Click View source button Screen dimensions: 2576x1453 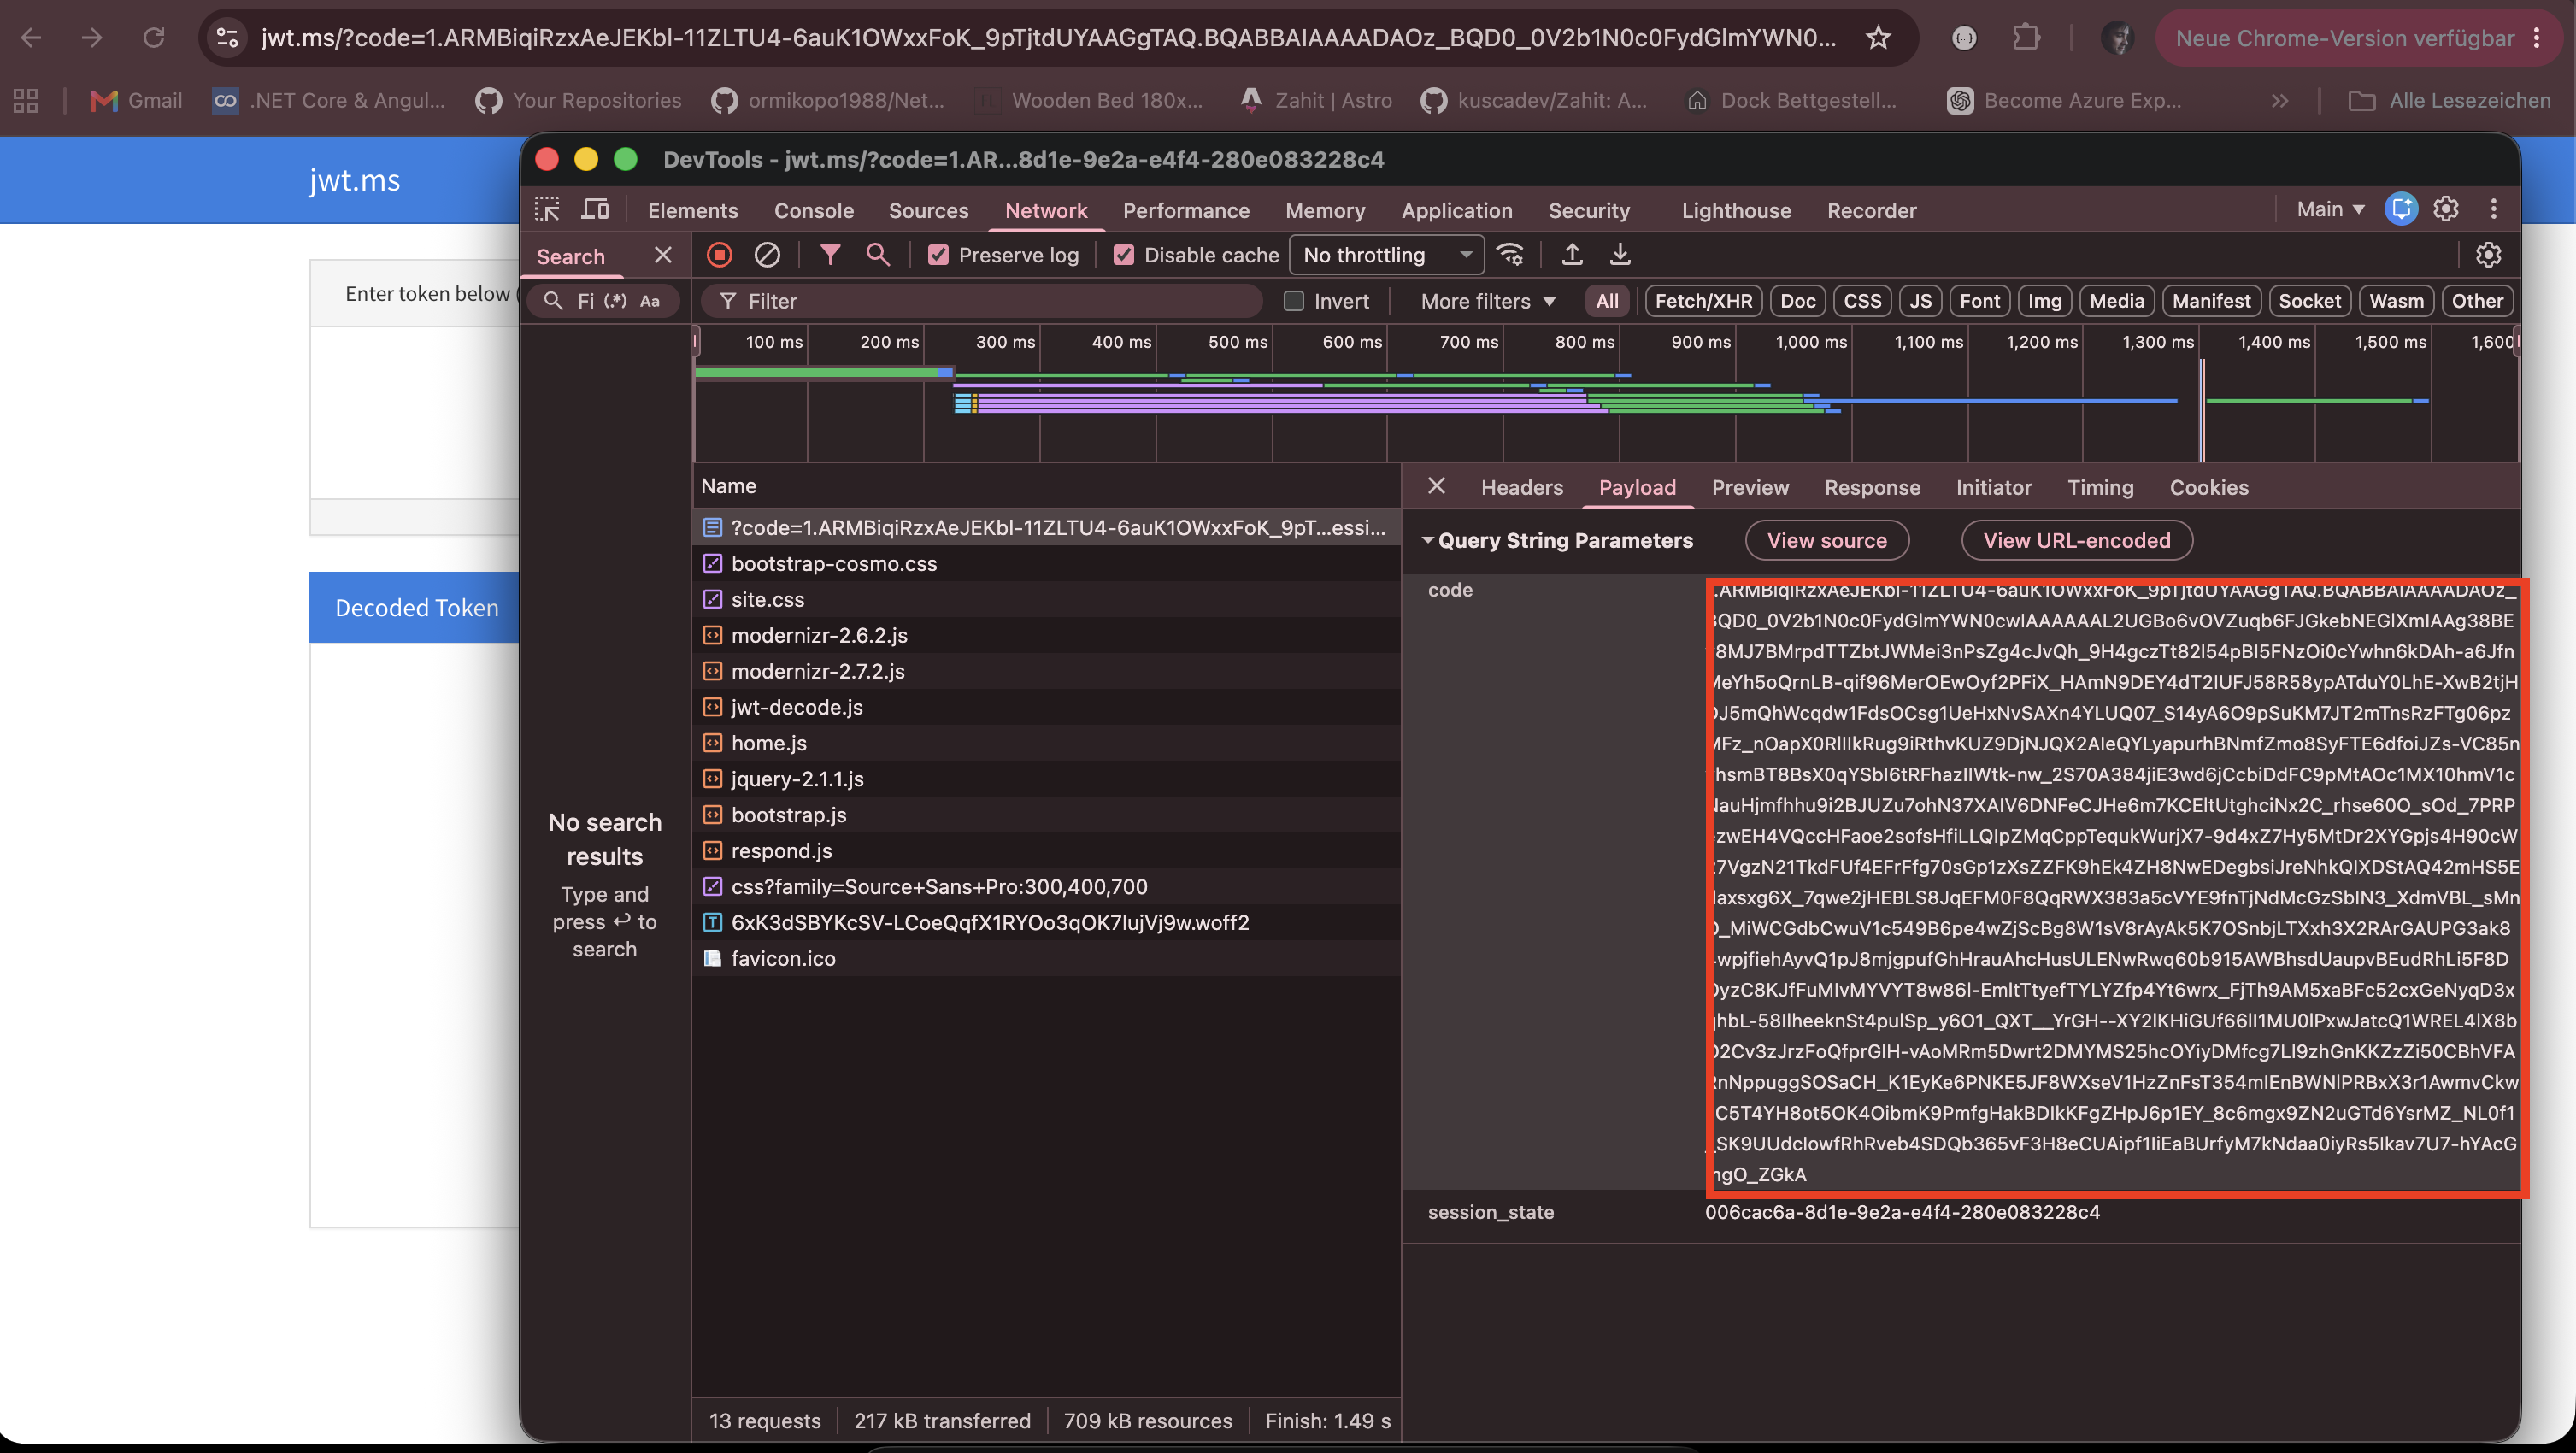pos(1826,540)
